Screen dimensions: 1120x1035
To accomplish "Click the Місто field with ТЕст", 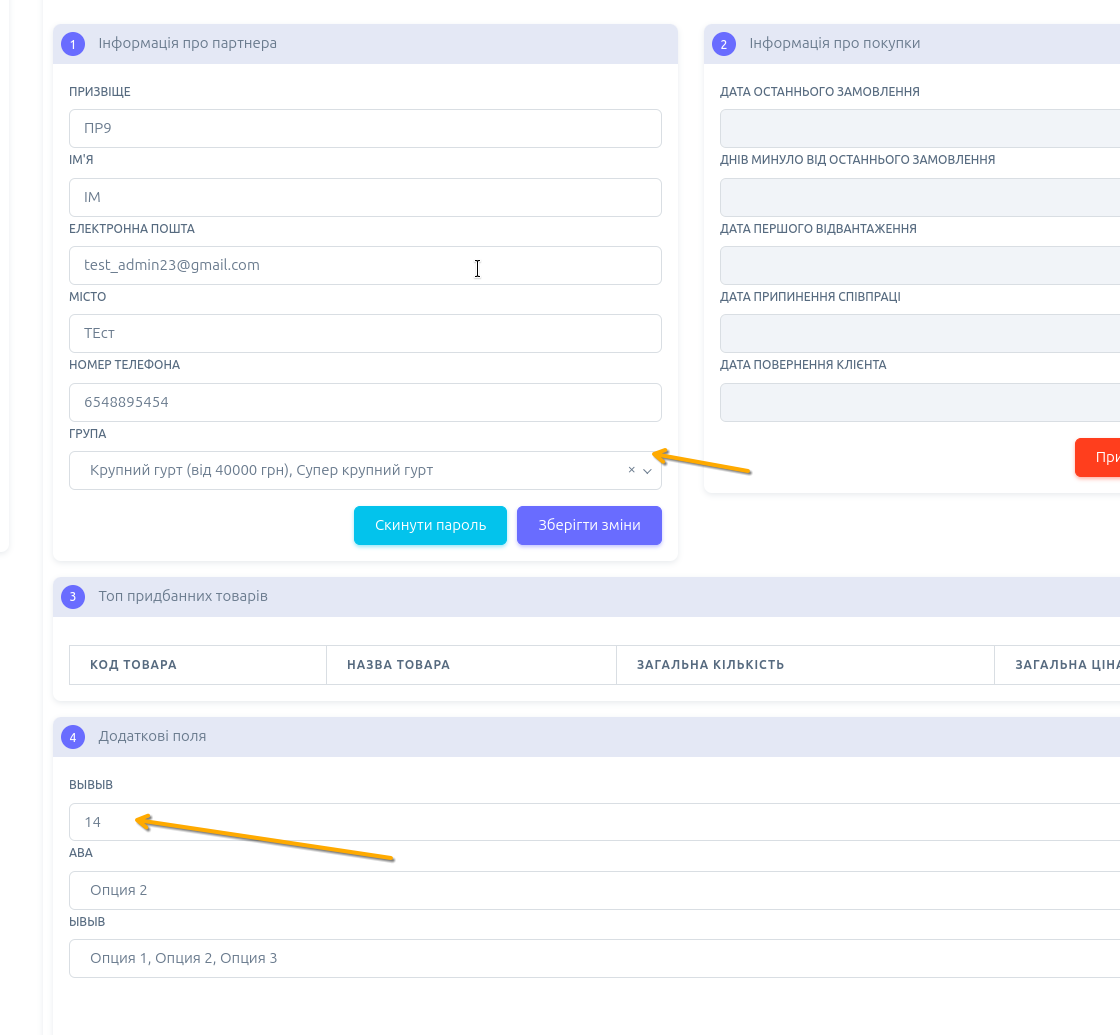I will point(365,333).
